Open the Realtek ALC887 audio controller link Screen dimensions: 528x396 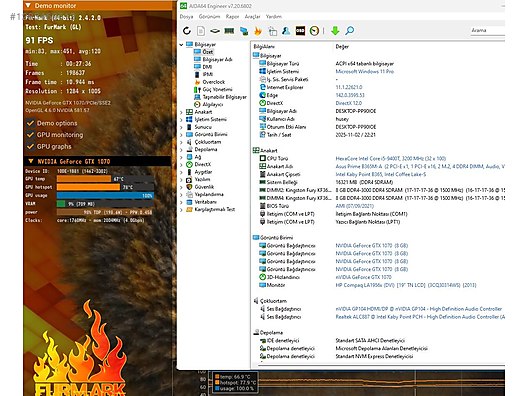click(x=420, y=317)
